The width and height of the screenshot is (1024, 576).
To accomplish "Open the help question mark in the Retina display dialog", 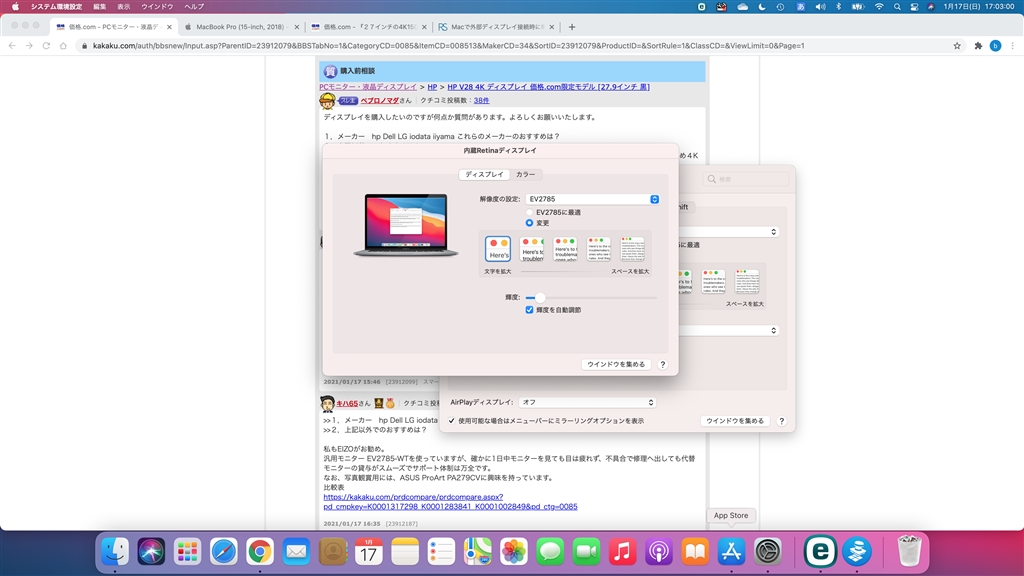I will [x=663, y=365].
